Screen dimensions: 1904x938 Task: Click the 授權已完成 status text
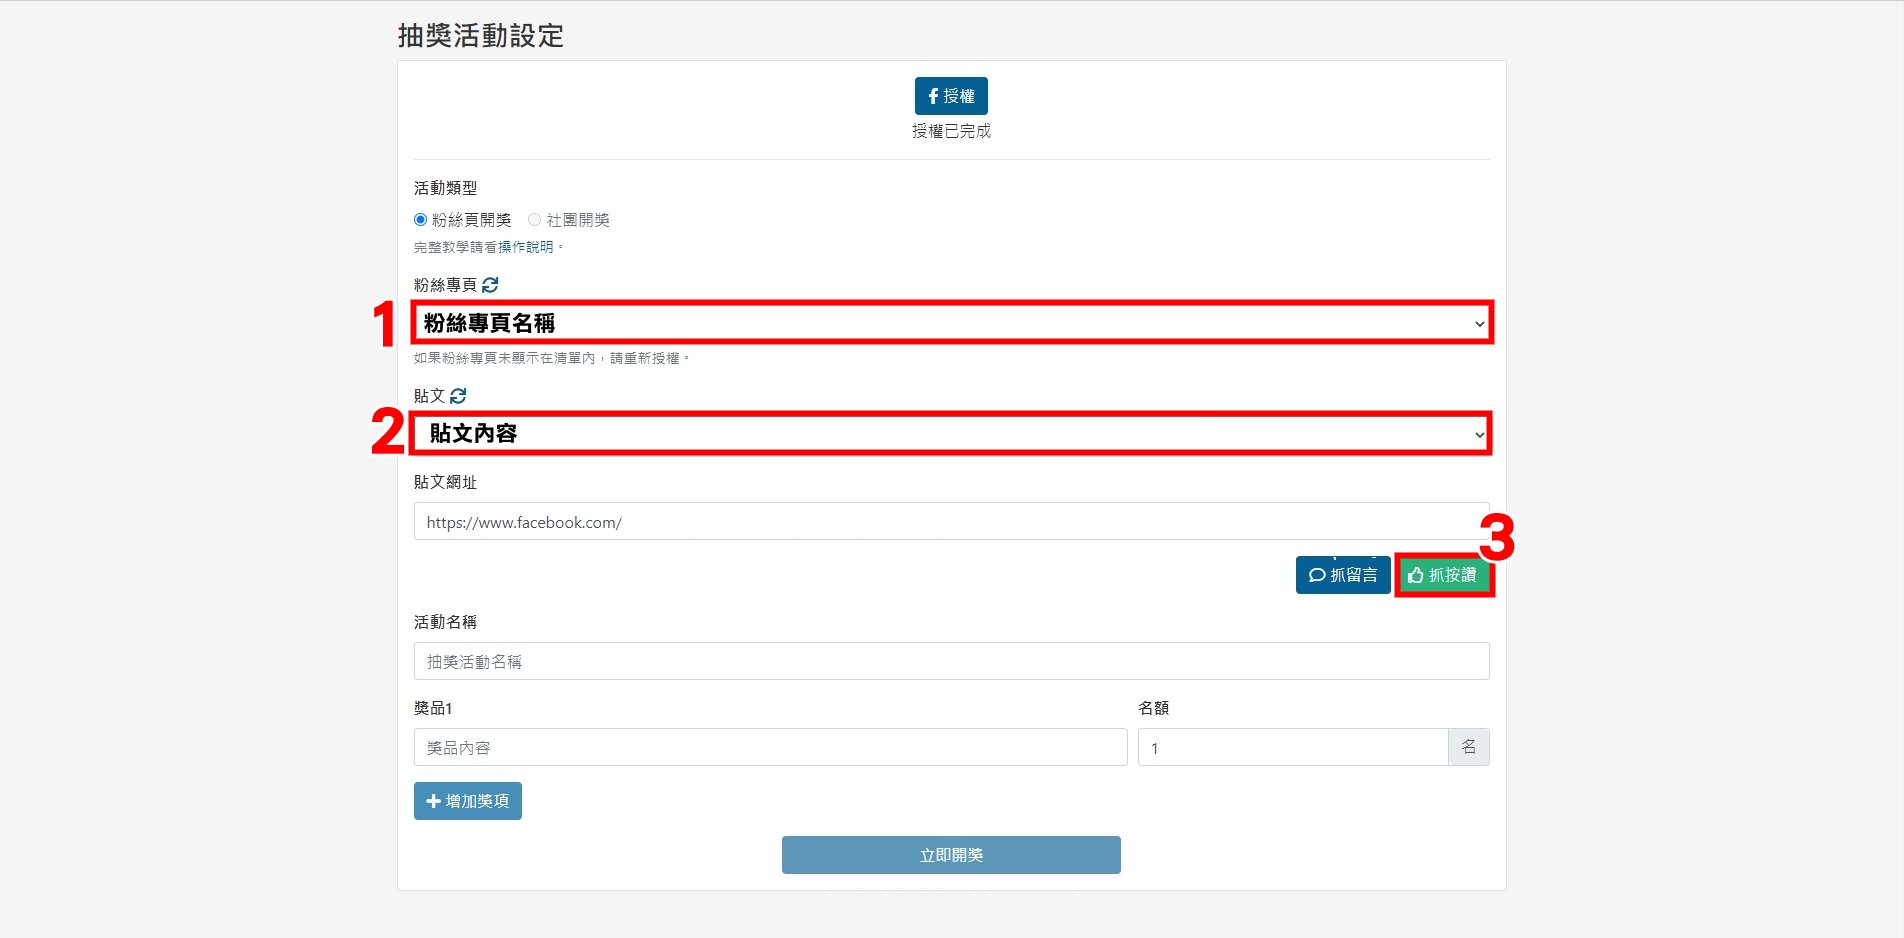pos(951,131)
